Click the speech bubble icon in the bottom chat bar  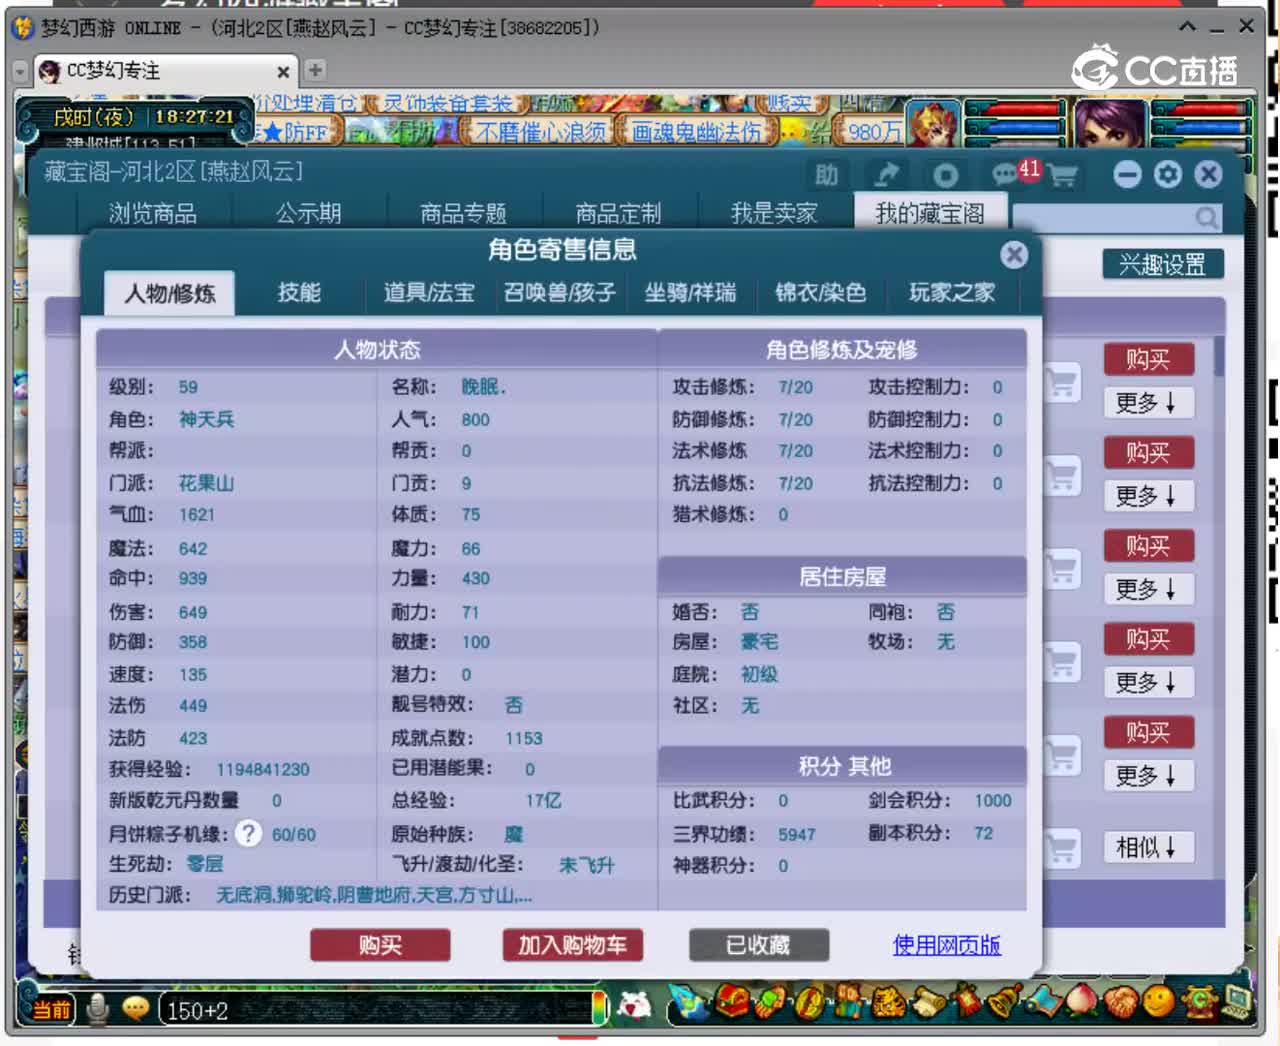click(x=136, y=1009)
